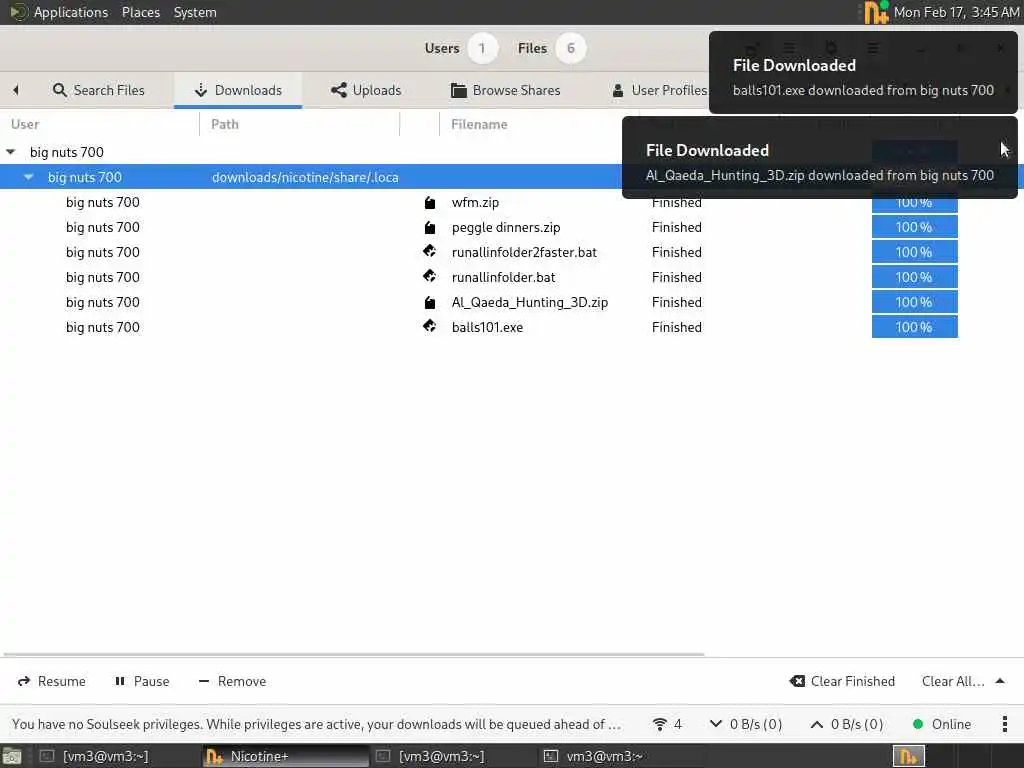Viewport: 1024px width, 768px height.
Task: Click the Remove button
Action: tap(232, 681)
